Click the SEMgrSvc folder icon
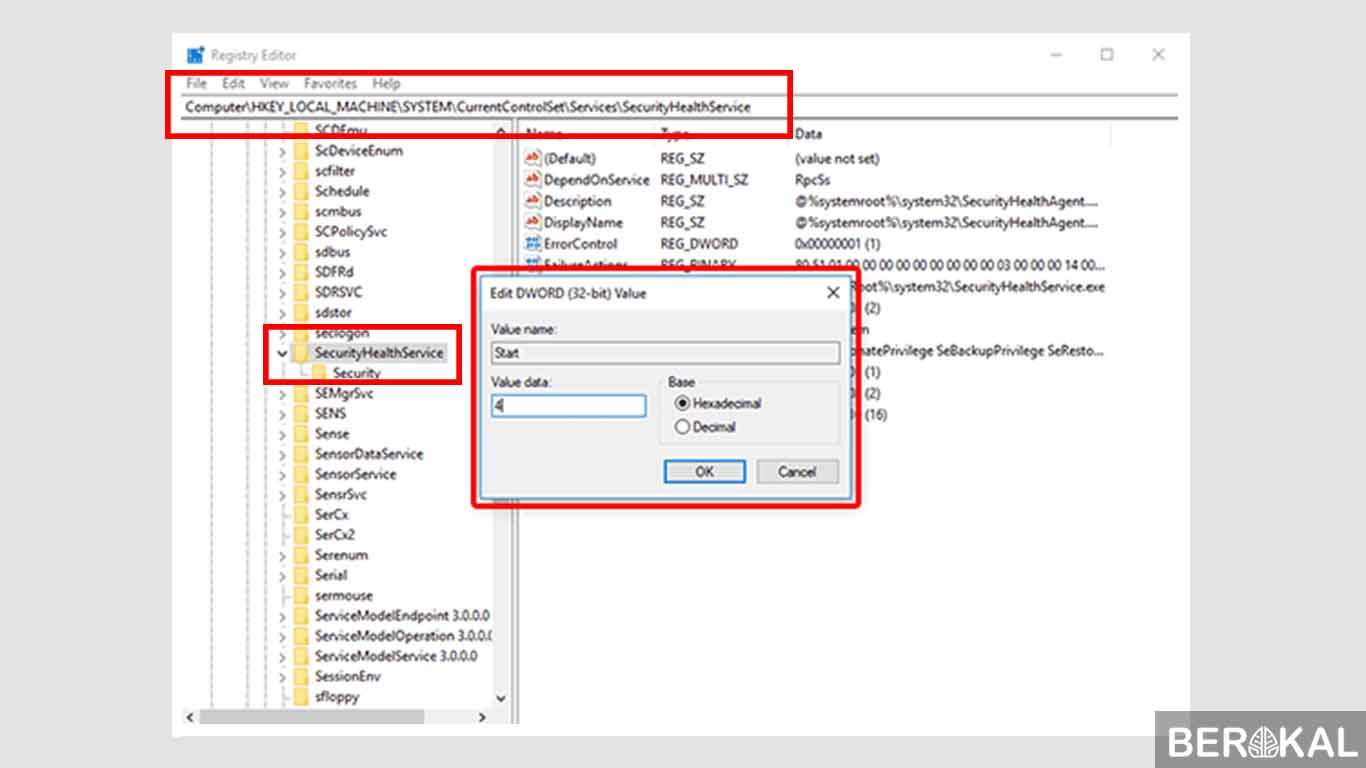The image size is (1366, 768). 301,394
